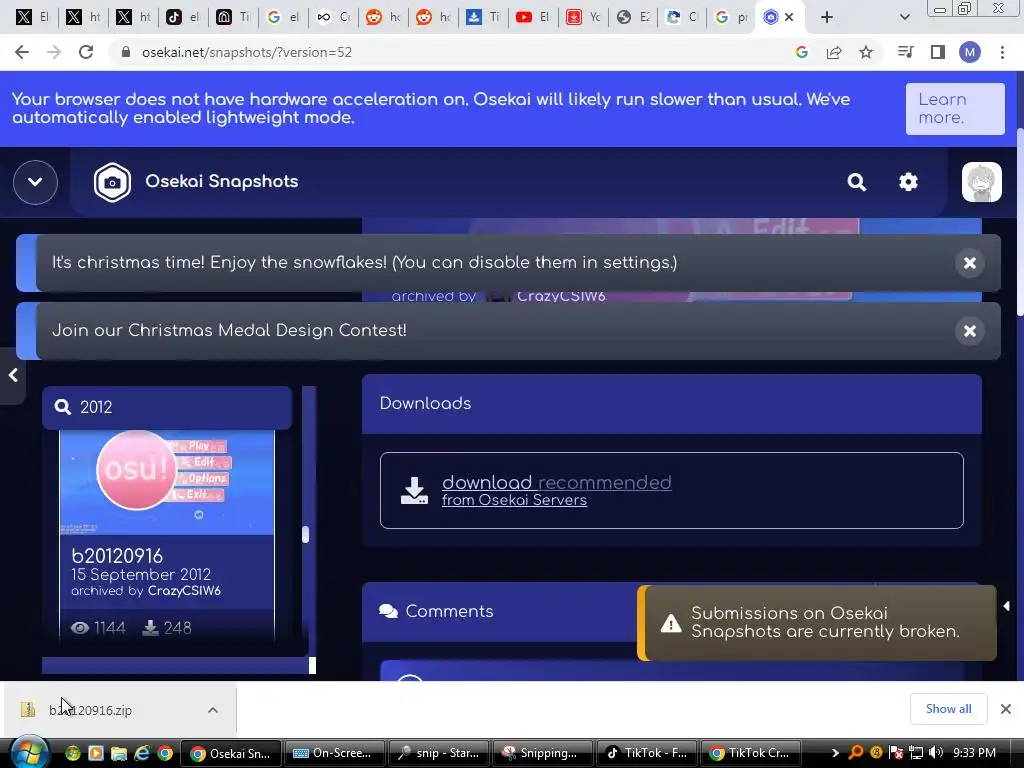This screenshot has width=1024, height=768.
Task: Expand the b20120916.zip download options chevron
Action: (x=212, y=710)
